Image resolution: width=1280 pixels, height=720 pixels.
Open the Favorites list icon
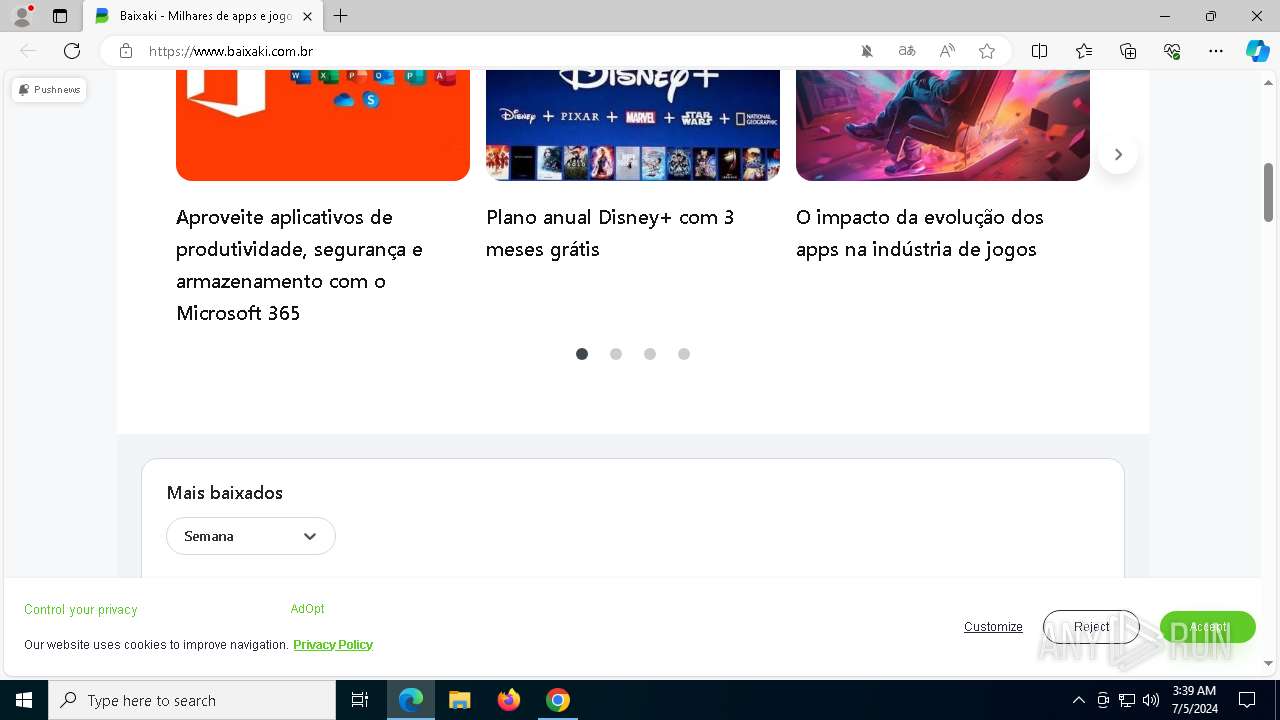tap(1084, 51)
